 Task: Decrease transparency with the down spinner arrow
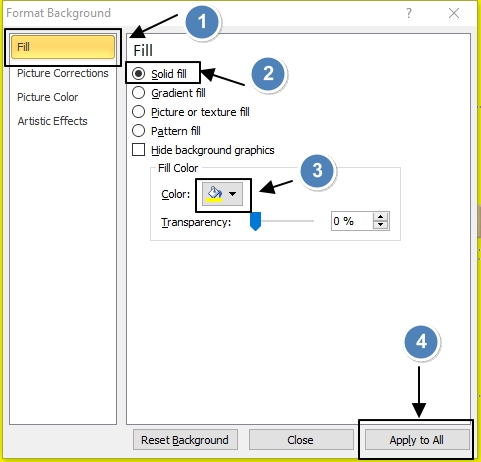tap(380, 225)
